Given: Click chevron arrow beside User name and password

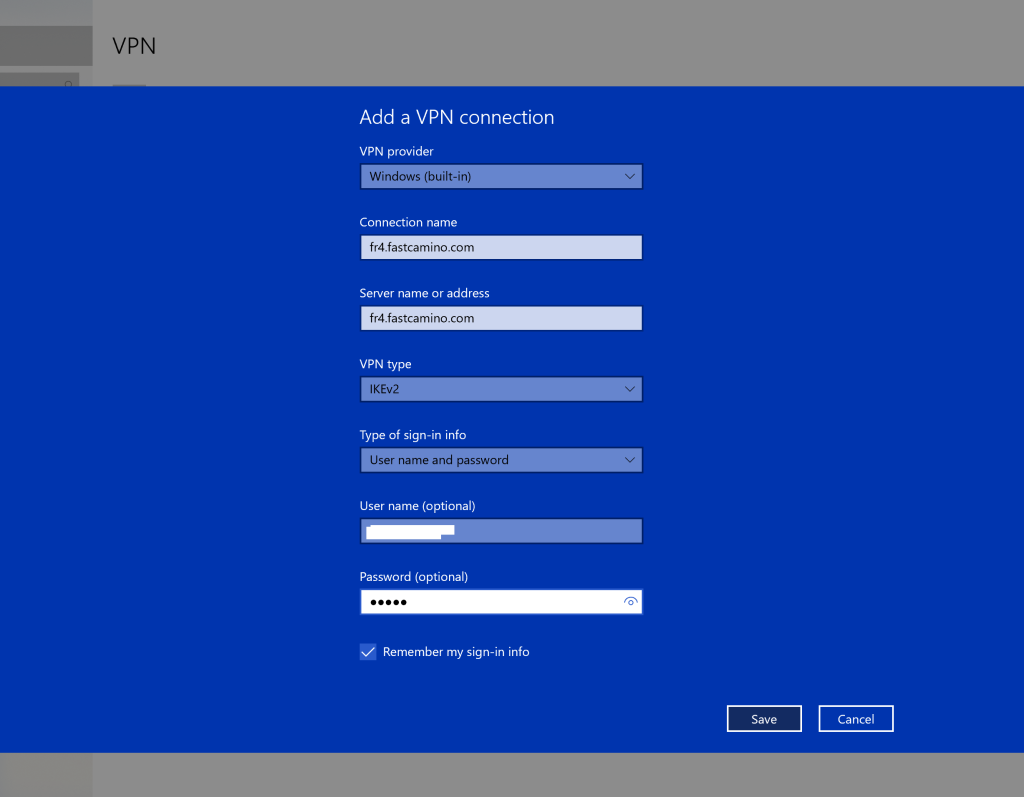Looking at the screenshot, I should point(630,460).
